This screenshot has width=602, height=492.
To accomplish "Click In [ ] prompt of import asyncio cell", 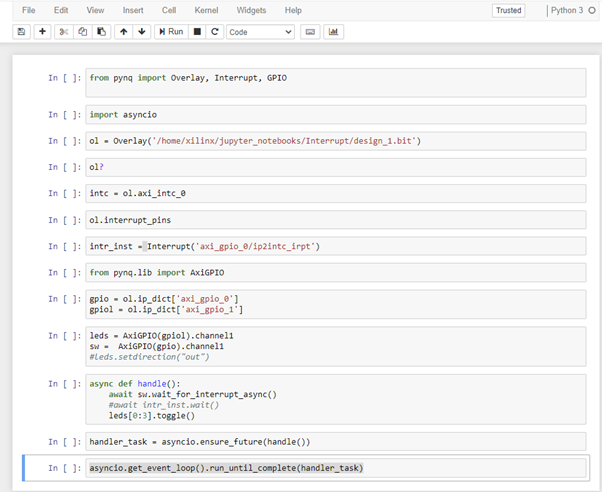I will [x=64, y=114].
